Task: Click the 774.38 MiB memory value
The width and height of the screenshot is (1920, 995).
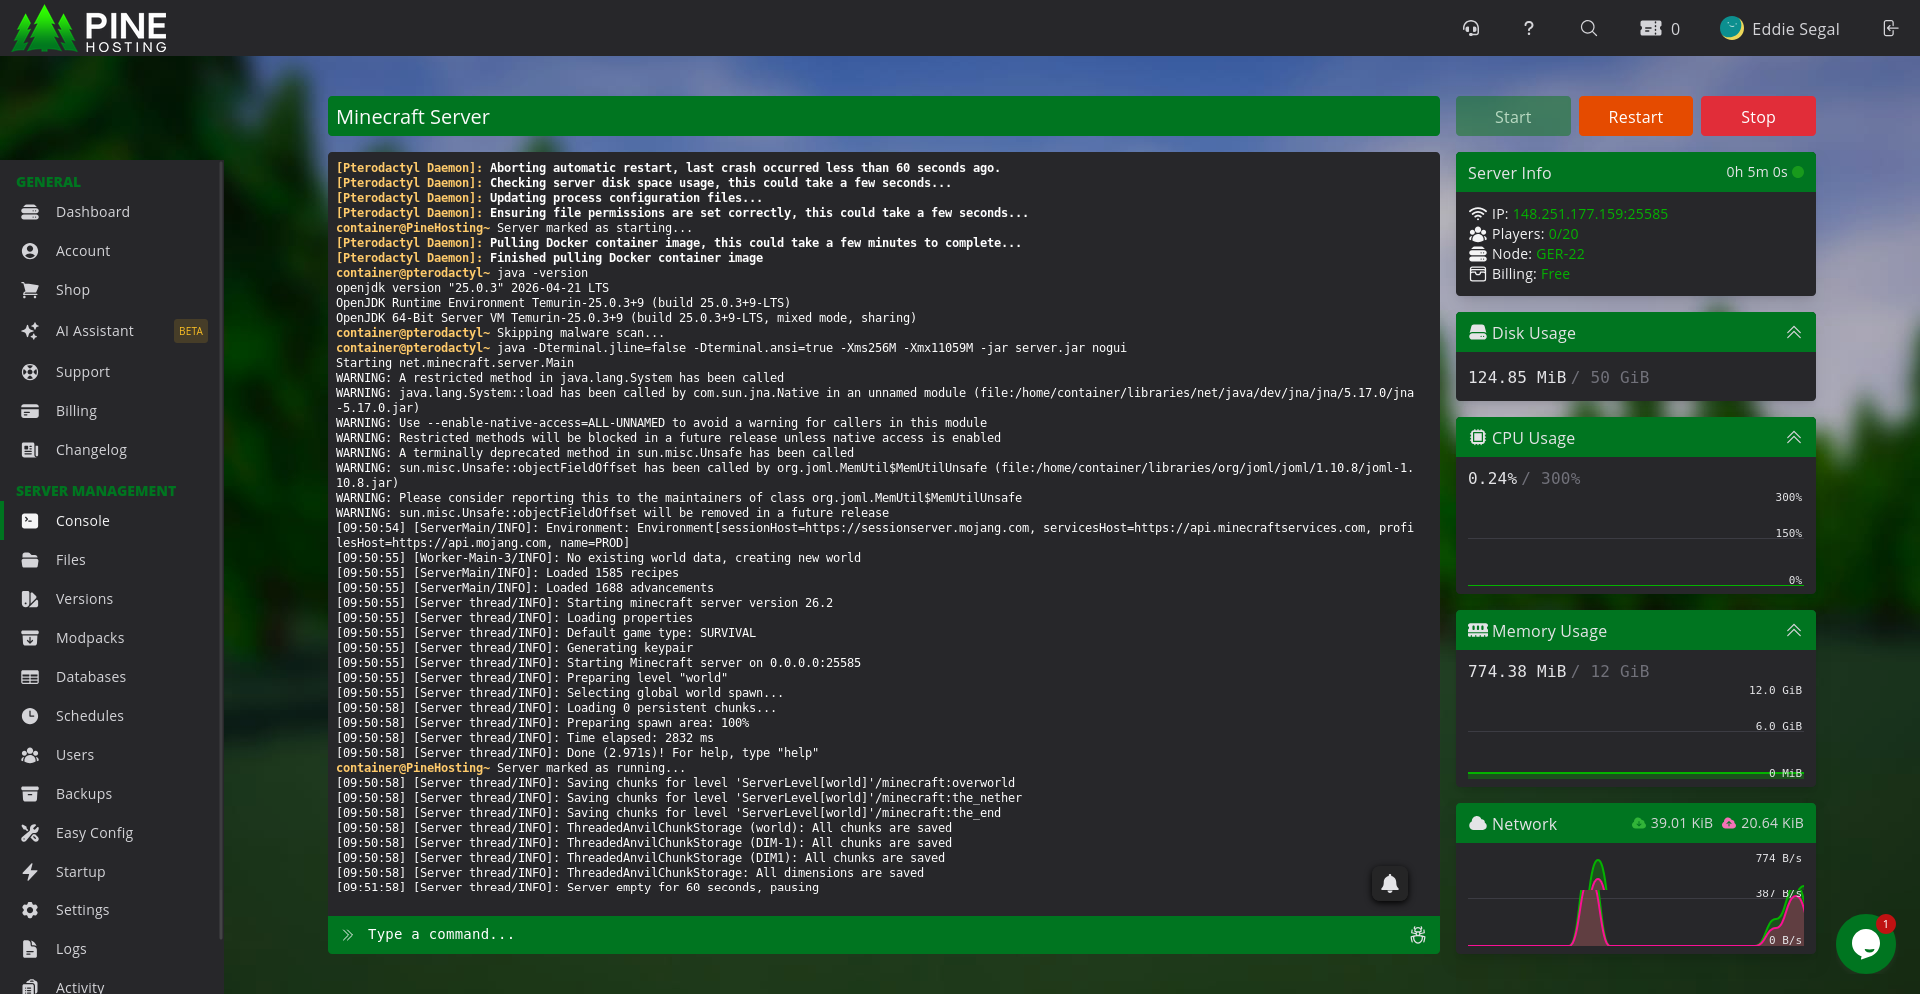Action: 1516,671
